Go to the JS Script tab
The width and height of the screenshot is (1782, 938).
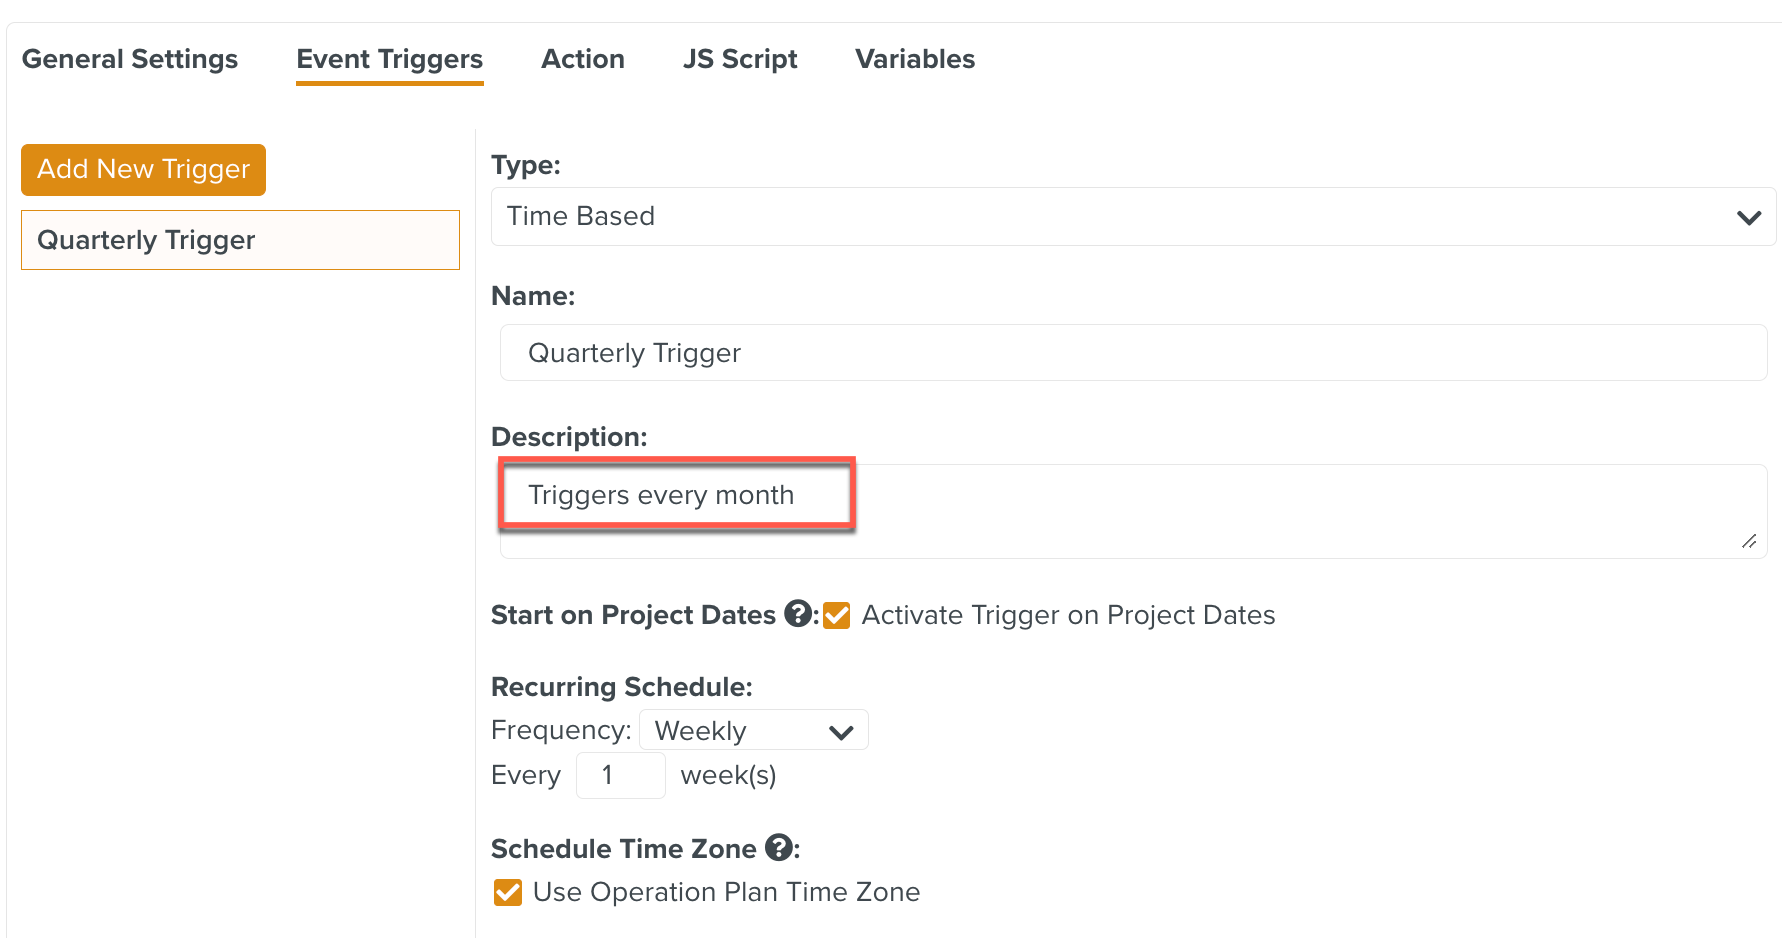[740, 59]
